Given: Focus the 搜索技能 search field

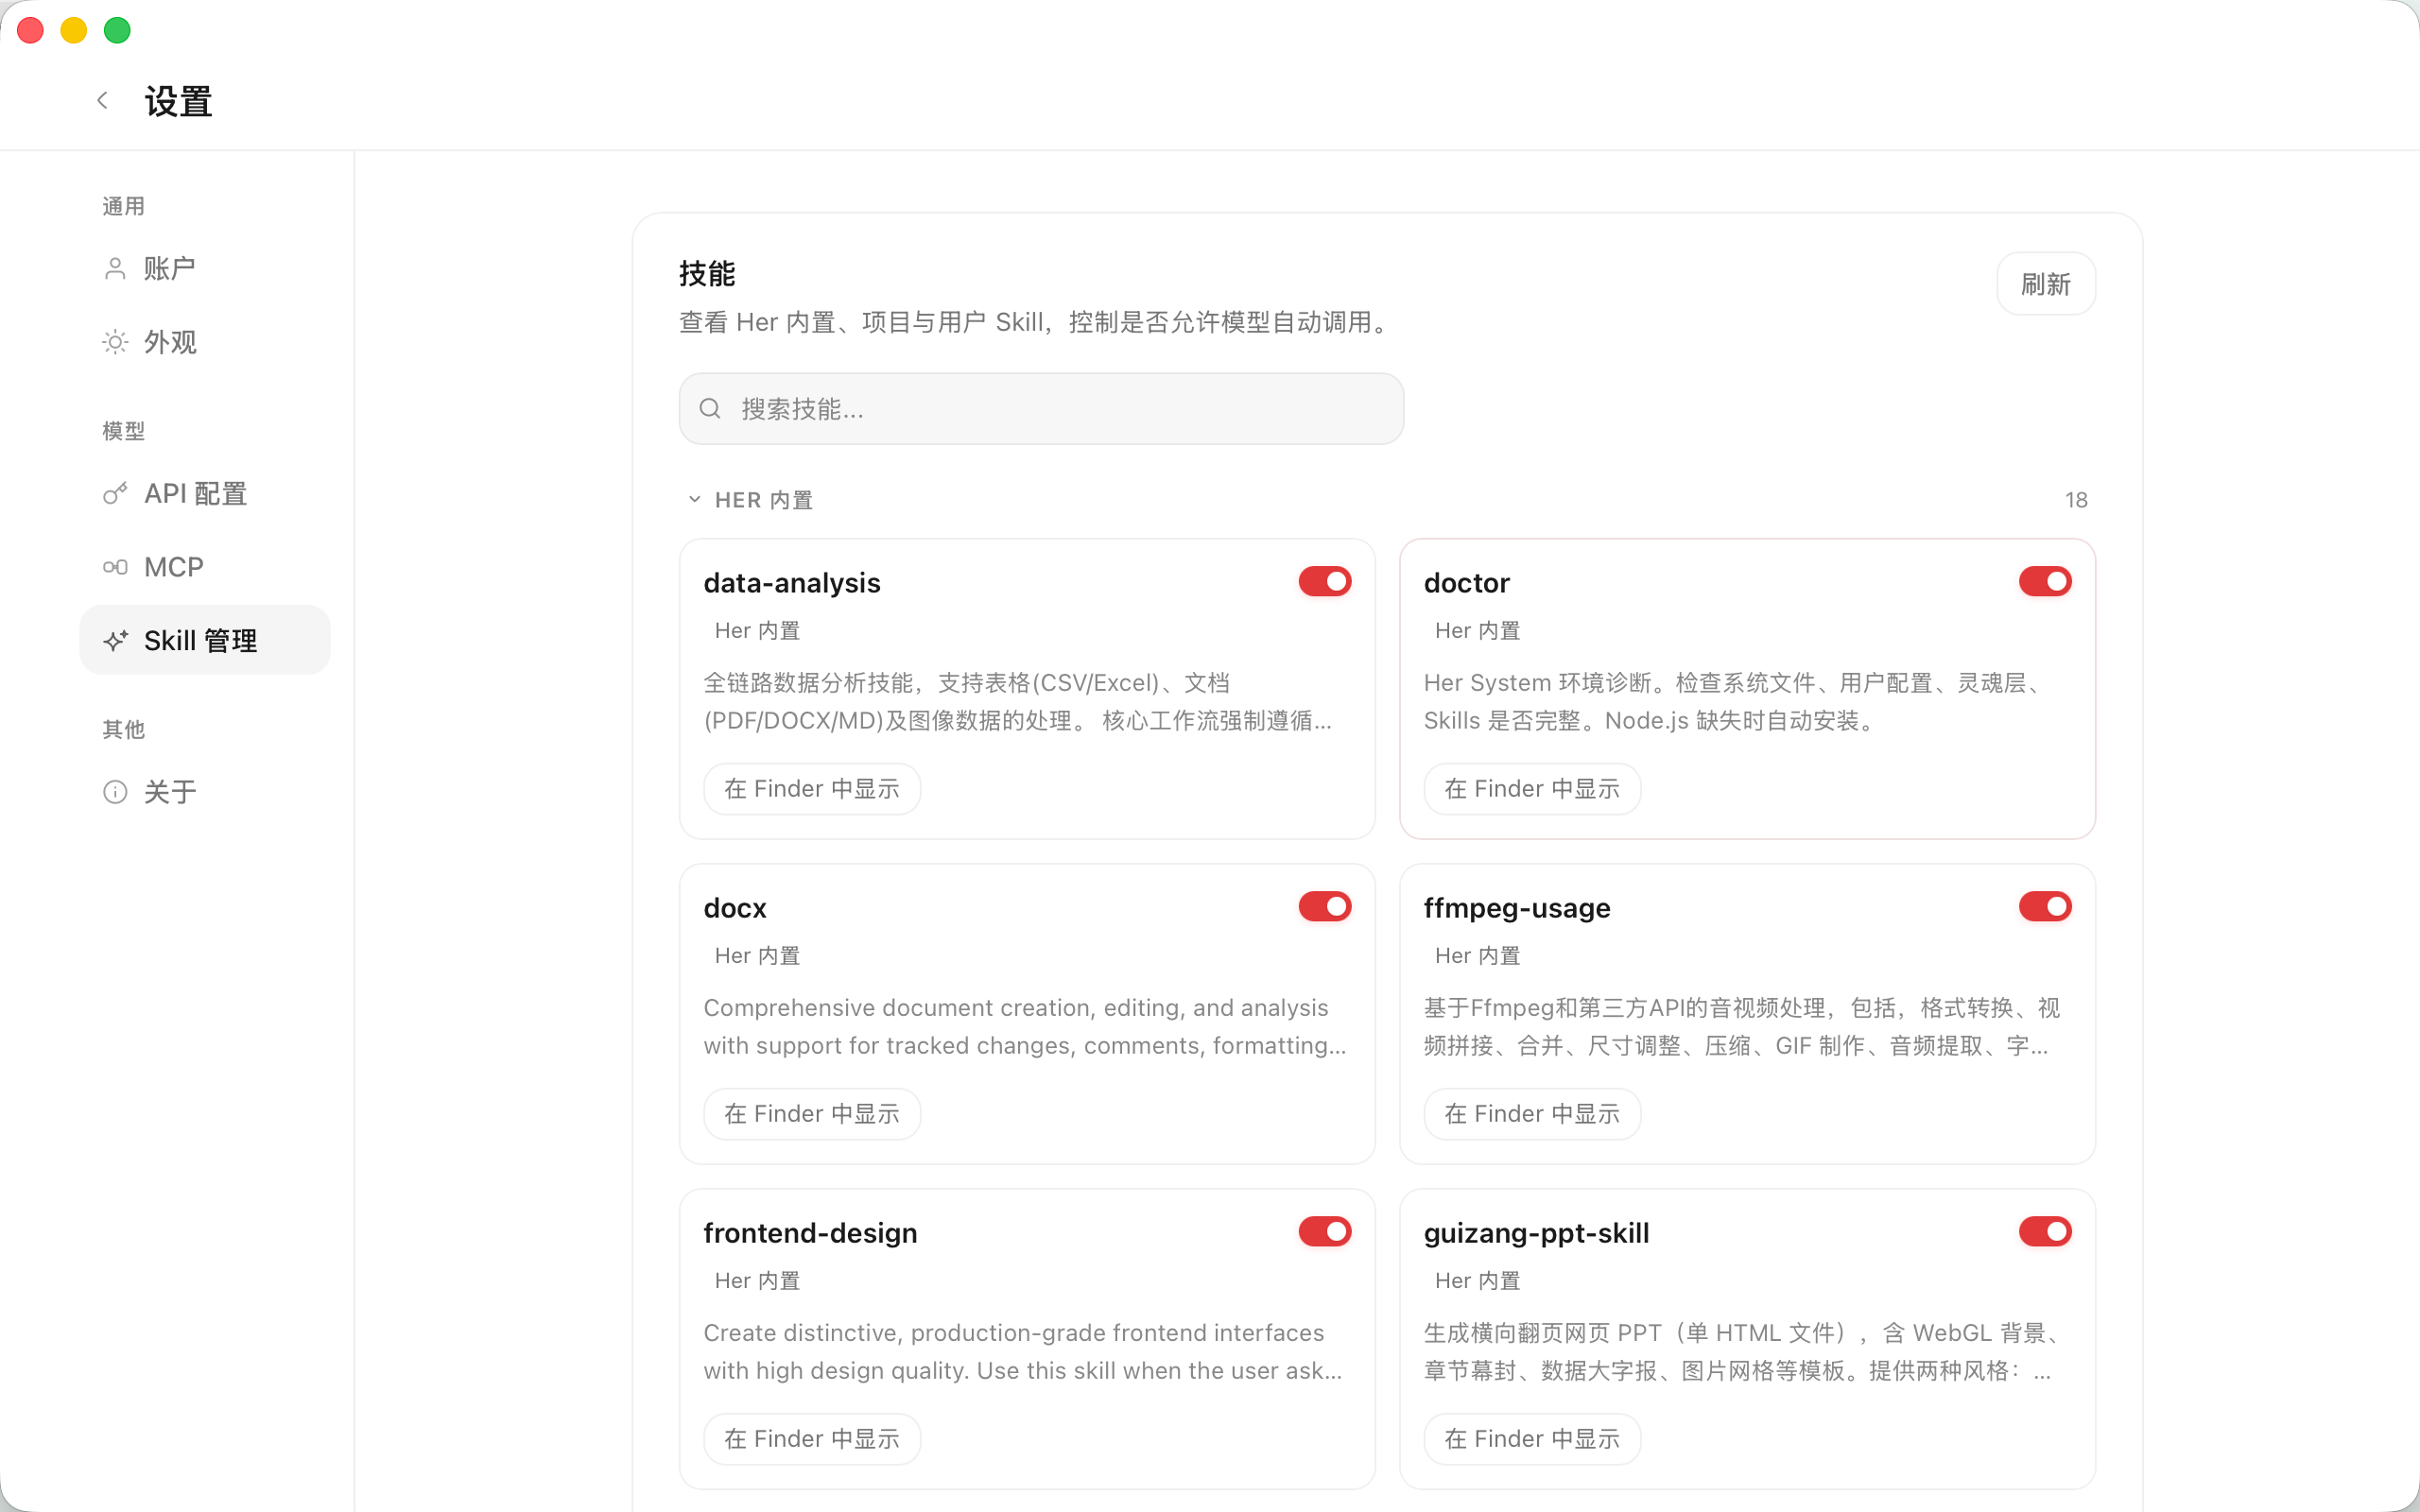Looking at the screenshot, I should point(1041,409).
